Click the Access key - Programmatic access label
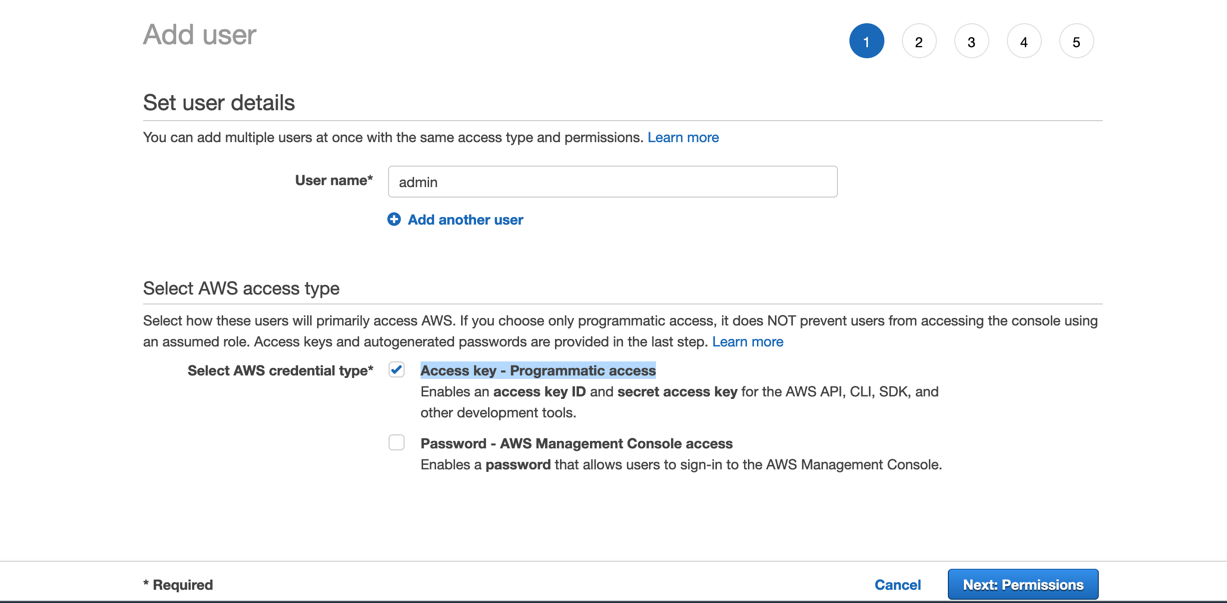 (538, 370)
